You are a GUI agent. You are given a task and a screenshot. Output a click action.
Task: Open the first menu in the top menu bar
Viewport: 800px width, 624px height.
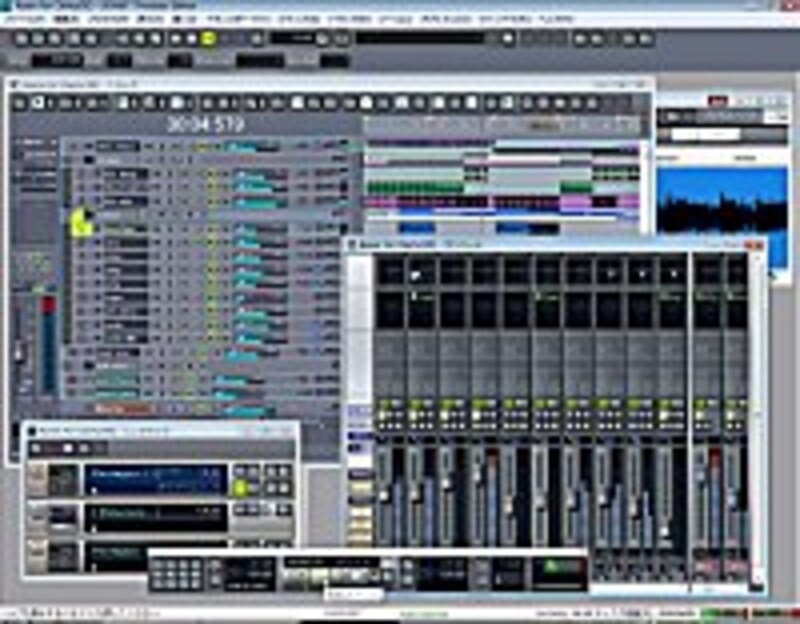22,19
